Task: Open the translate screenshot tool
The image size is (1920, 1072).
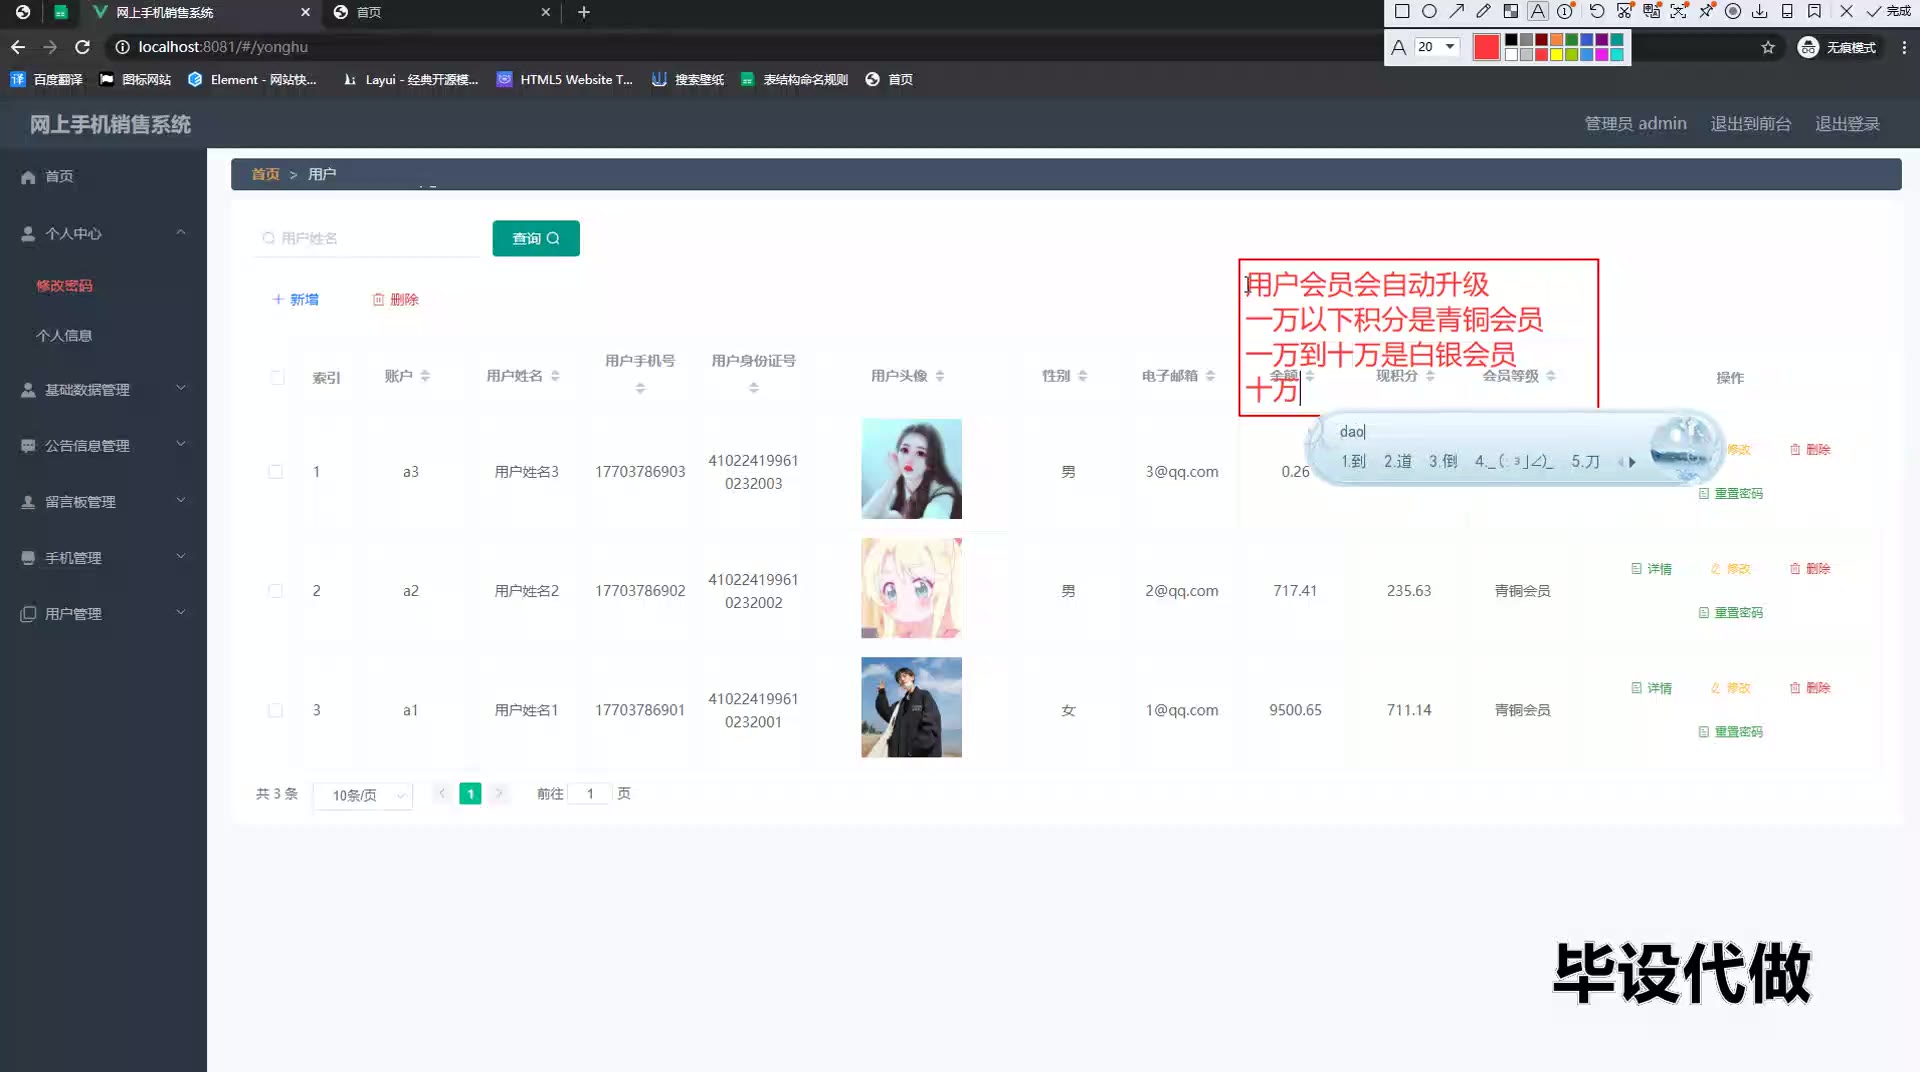Action: pos(1652,12)
